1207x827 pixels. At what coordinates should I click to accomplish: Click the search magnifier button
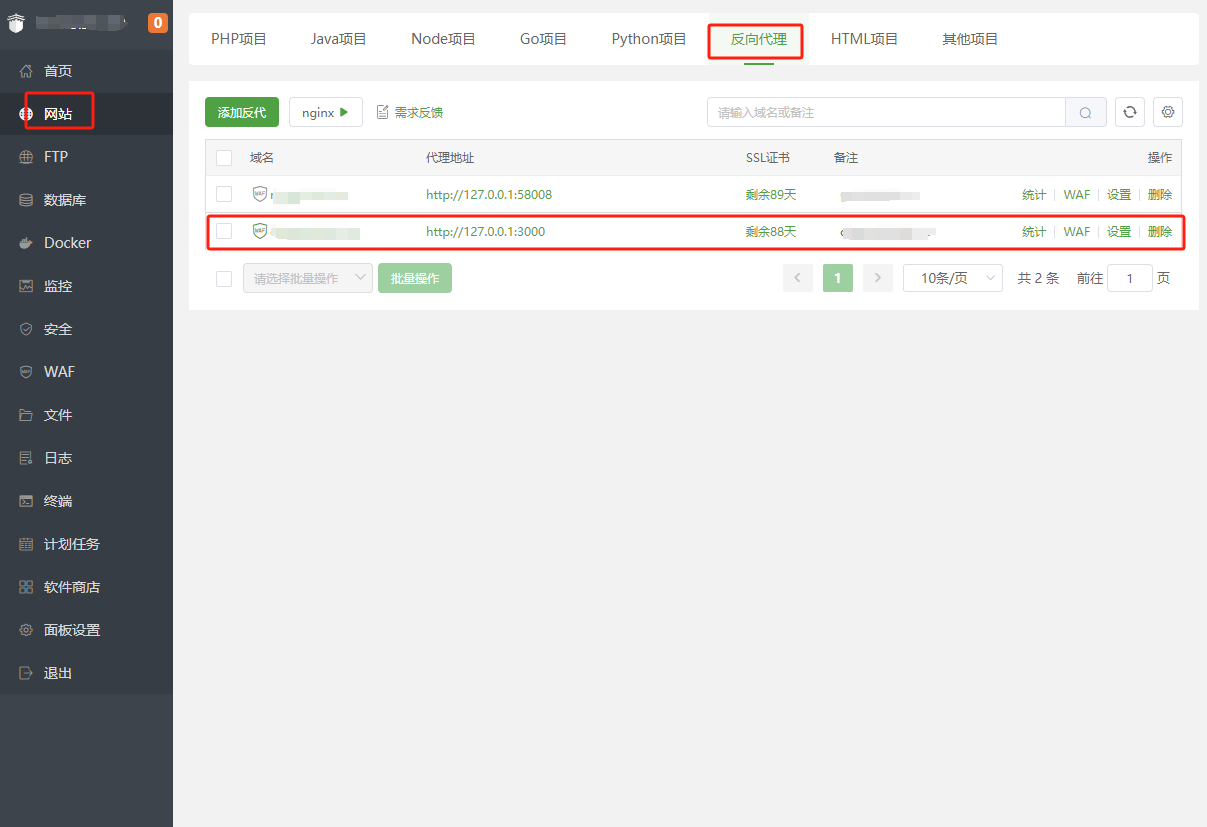(1086, 112)
